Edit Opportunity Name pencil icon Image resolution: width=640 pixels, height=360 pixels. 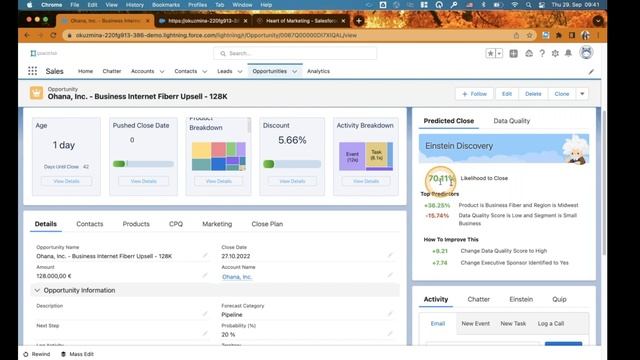click(205, 256)
